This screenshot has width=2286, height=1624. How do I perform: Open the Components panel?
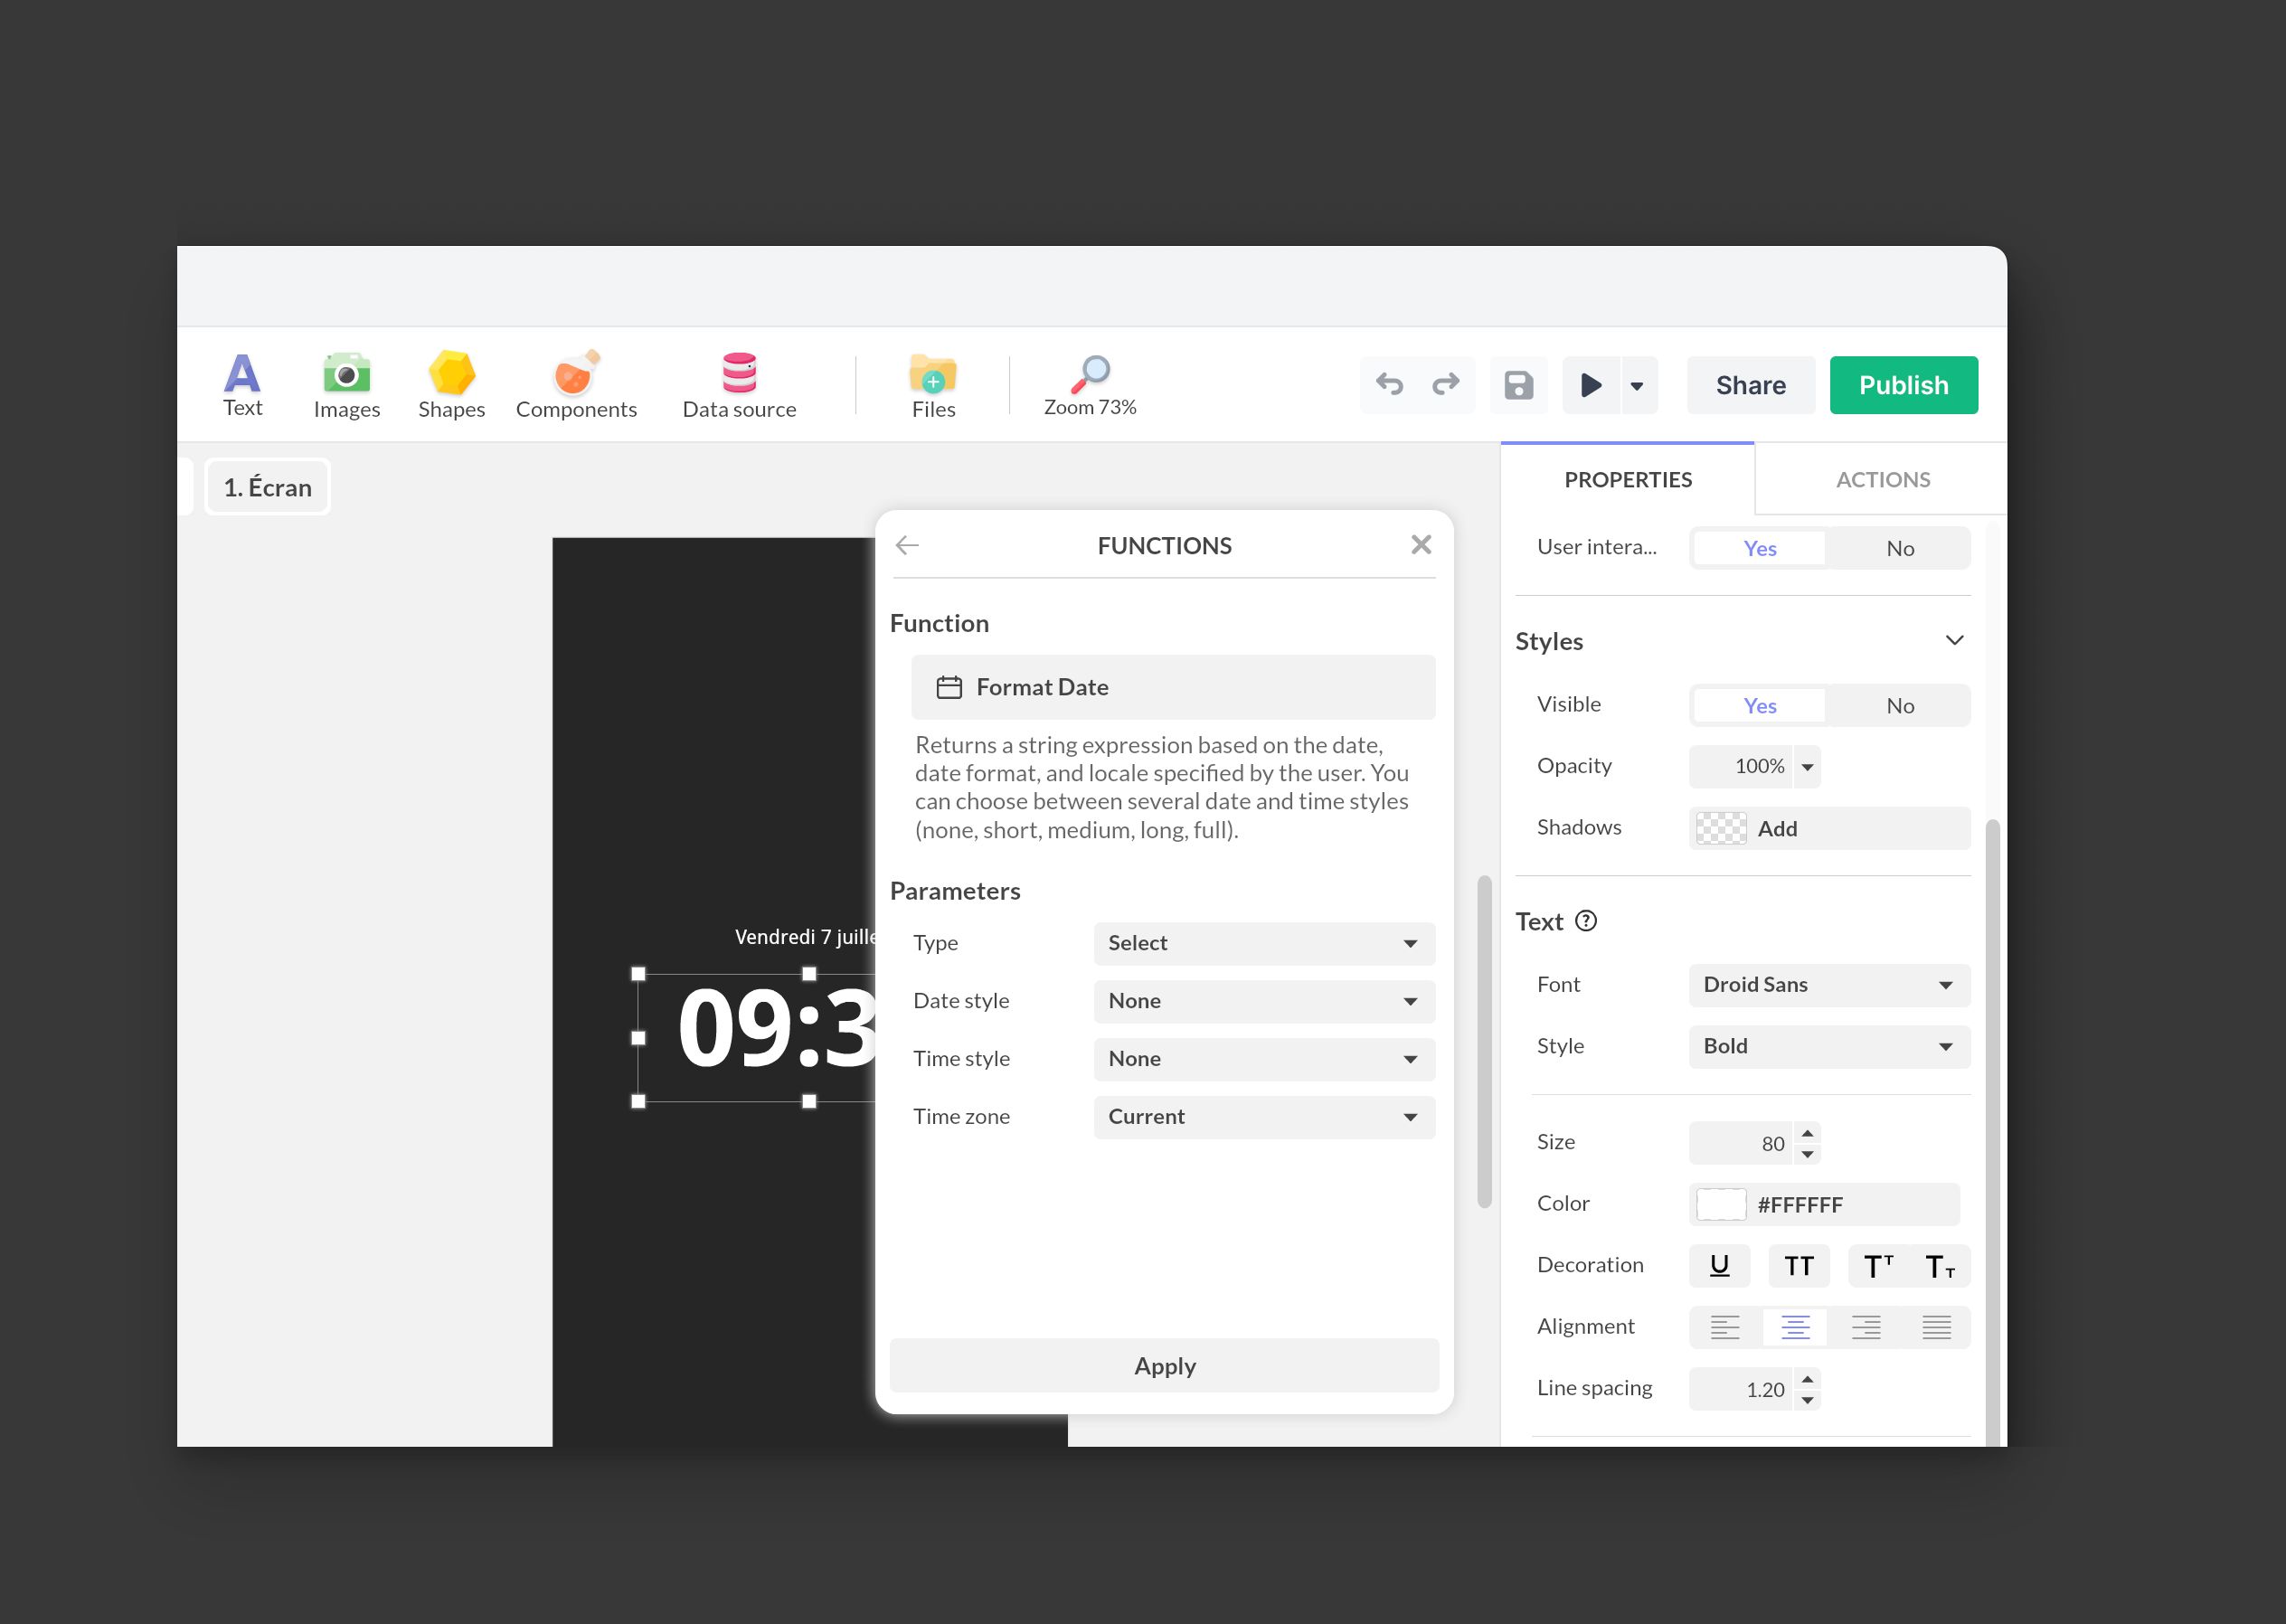click(x=576, y=384)
